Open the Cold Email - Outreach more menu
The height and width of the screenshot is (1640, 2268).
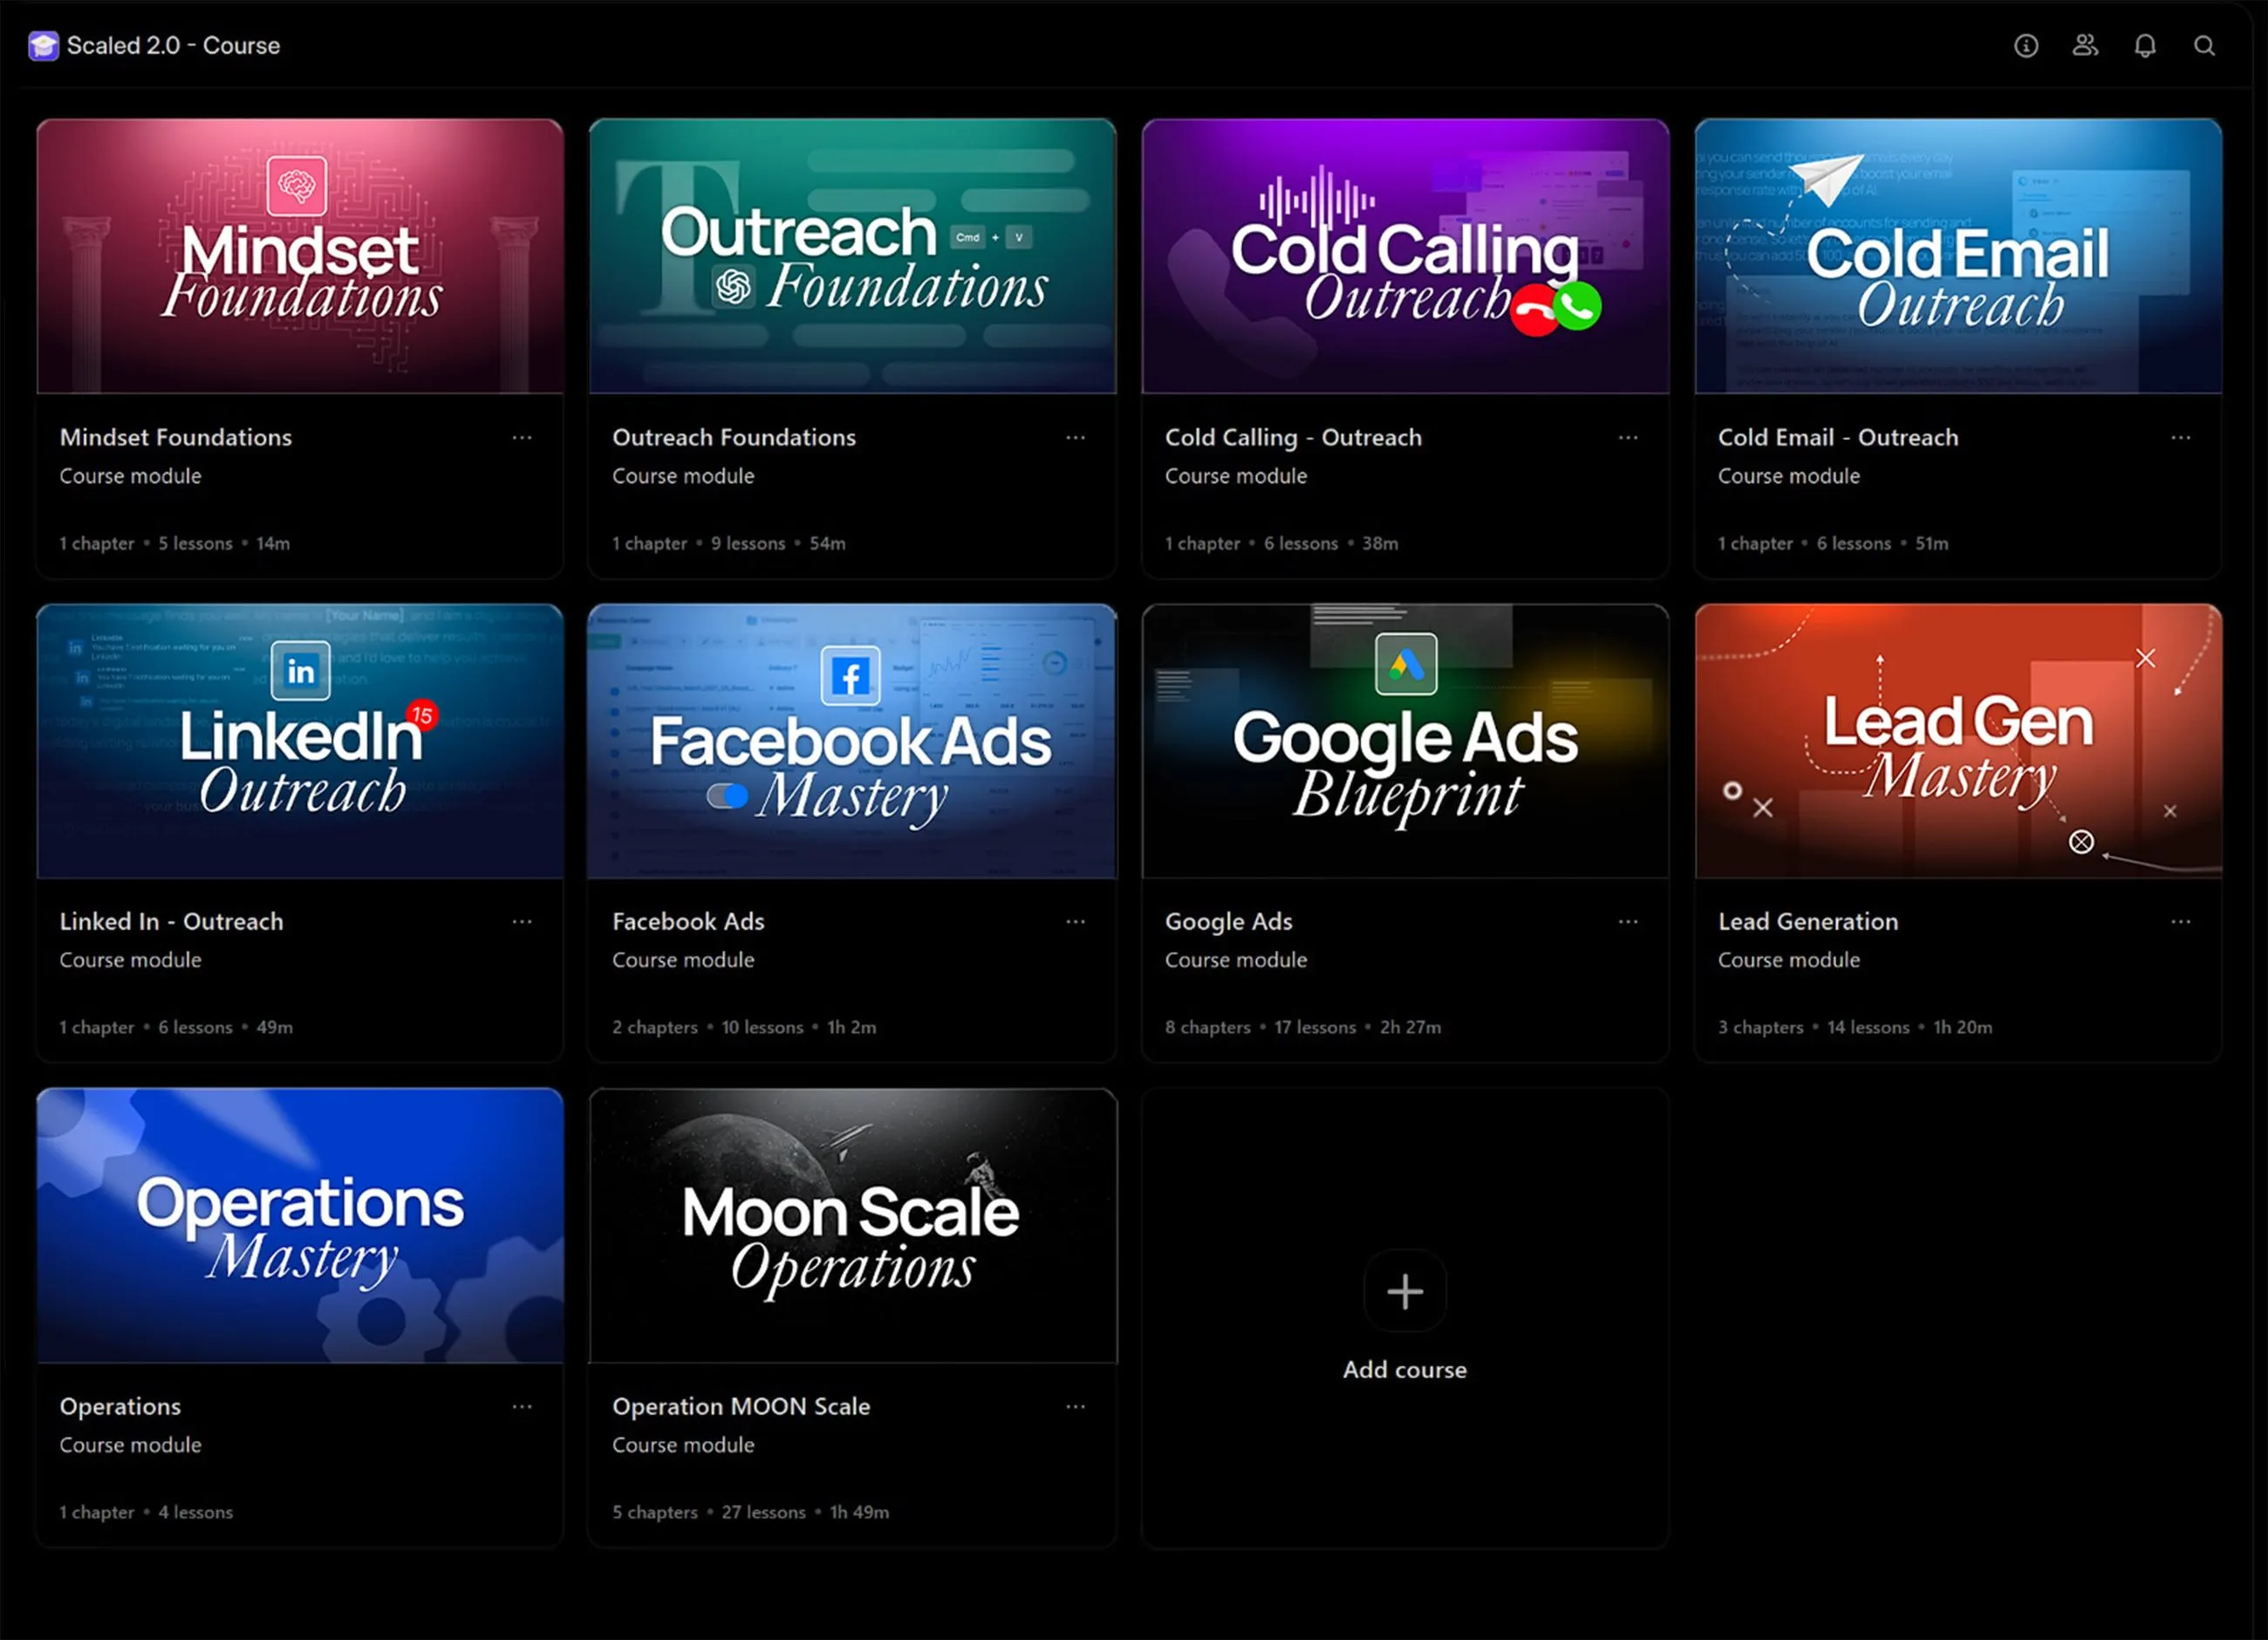(2181, 438)
